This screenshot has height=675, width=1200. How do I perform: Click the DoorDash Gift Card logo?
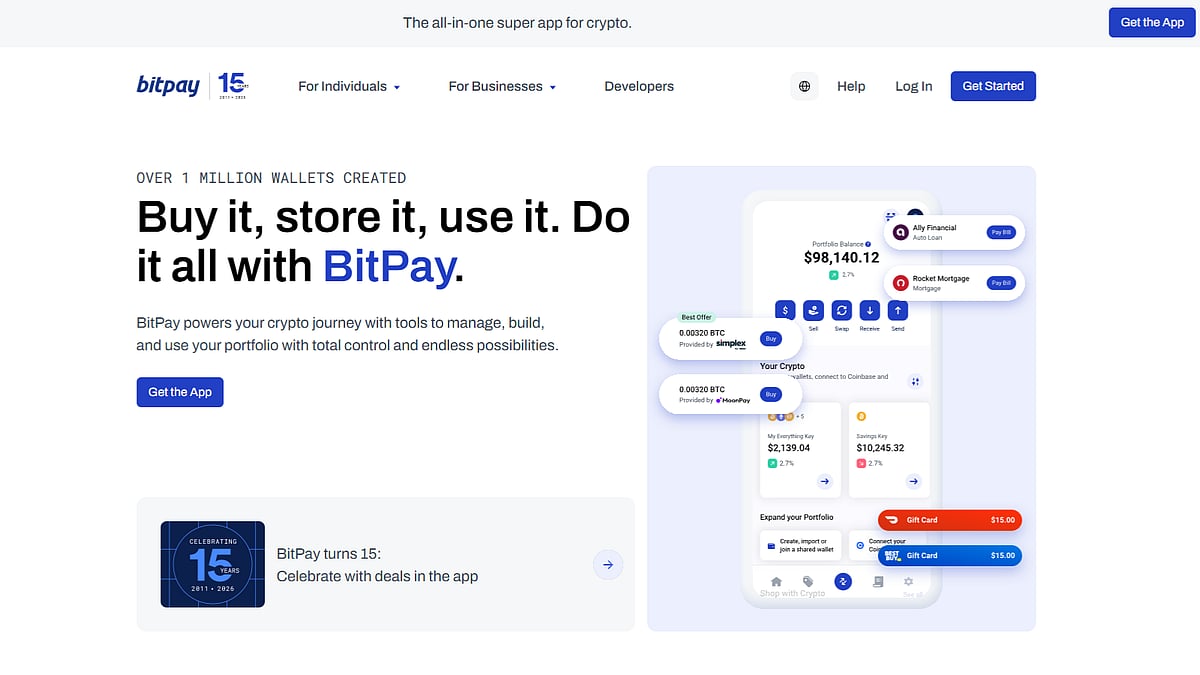(892, 520)
